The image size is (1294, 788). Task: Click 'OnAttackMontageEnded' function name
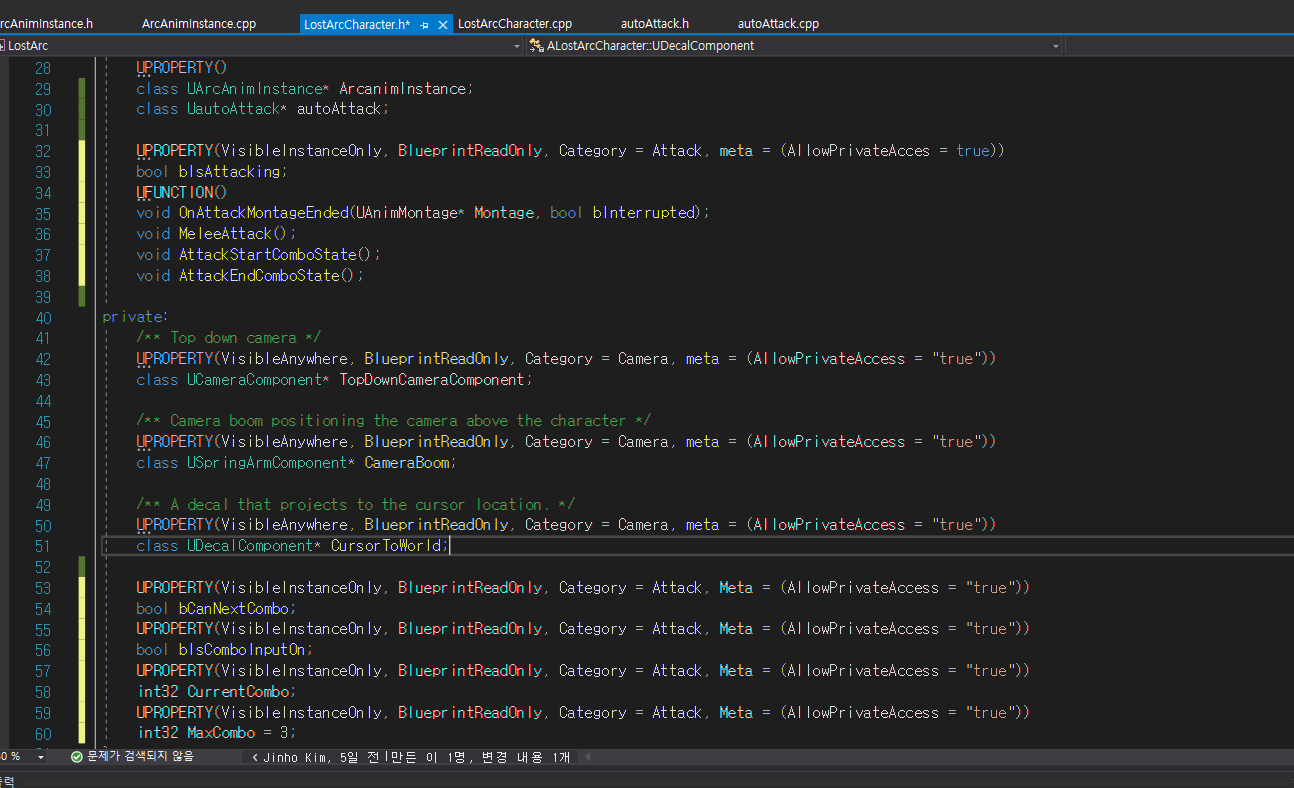(264, 213)
